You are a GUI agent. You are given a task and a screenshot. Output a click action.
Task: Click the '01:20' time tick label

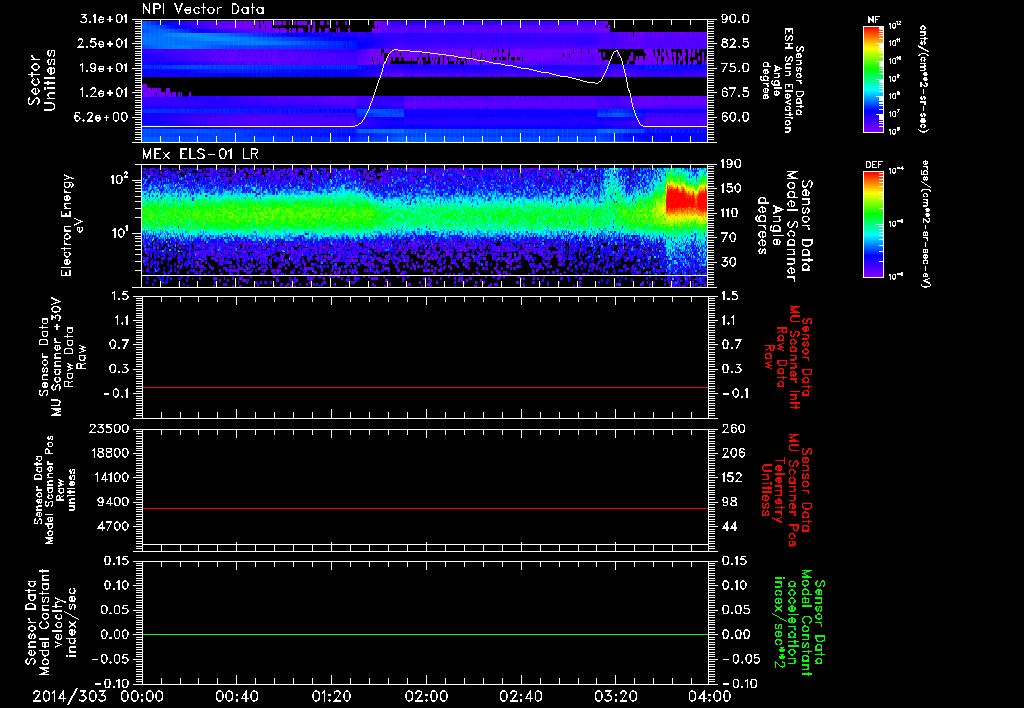tap(331, 696)
